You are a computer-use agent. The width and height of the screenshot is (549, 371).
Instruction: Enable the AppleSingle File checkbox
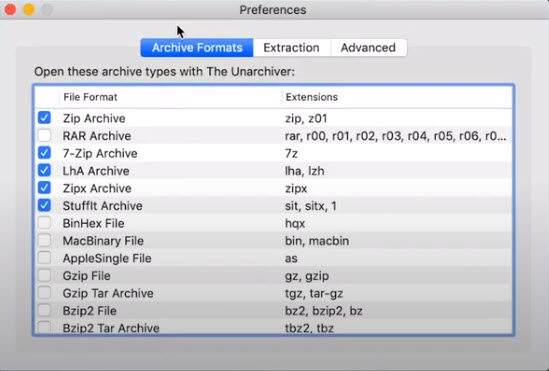click(44, 258)
